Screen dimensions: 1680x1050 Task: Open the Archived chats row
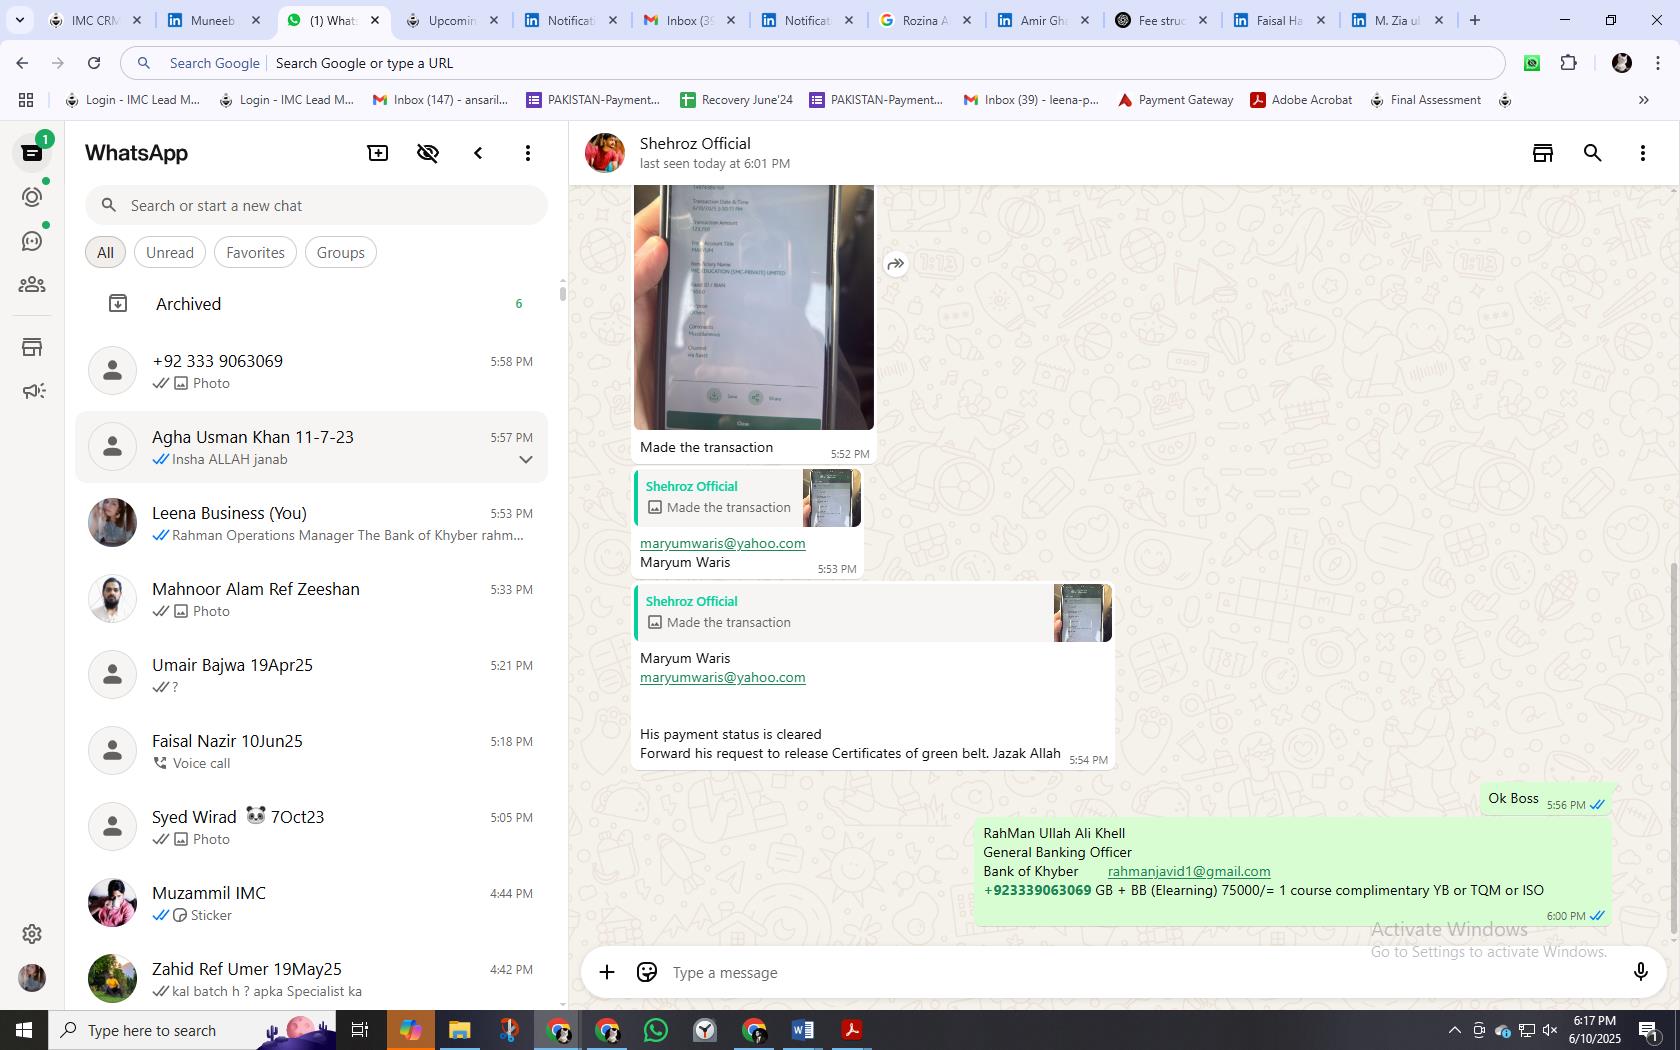[x=312, y=303]
